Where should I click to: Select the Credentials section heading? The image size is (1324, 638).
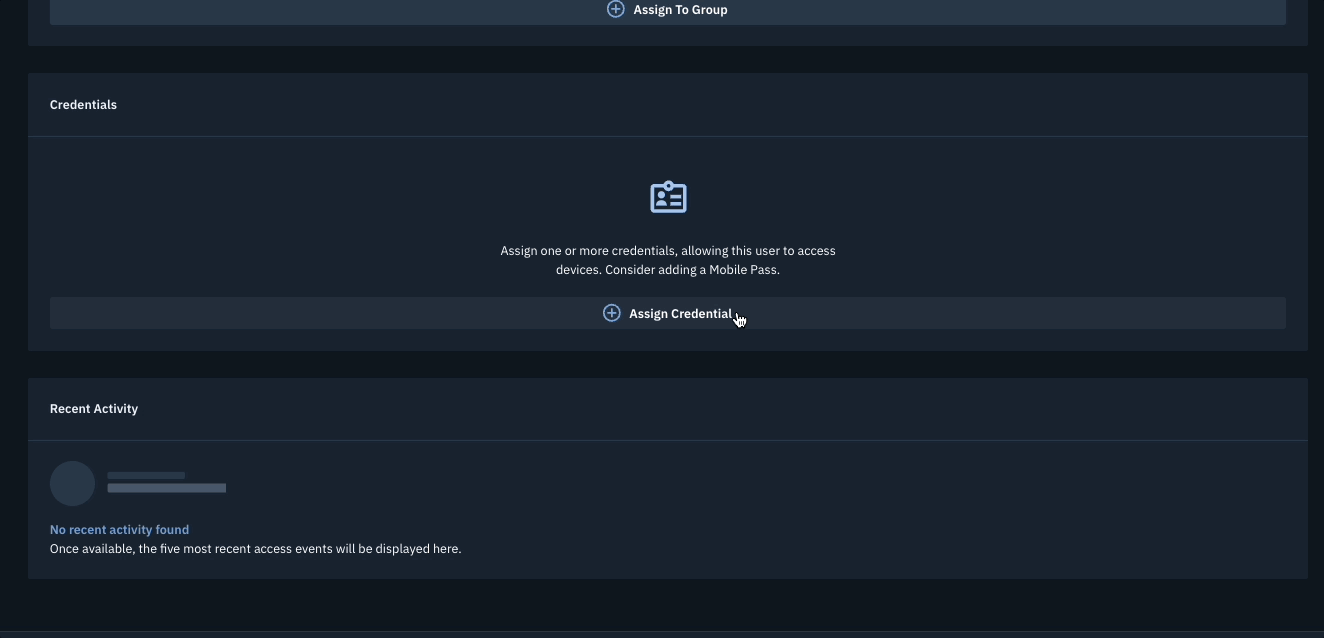click(x=83, y=105)
